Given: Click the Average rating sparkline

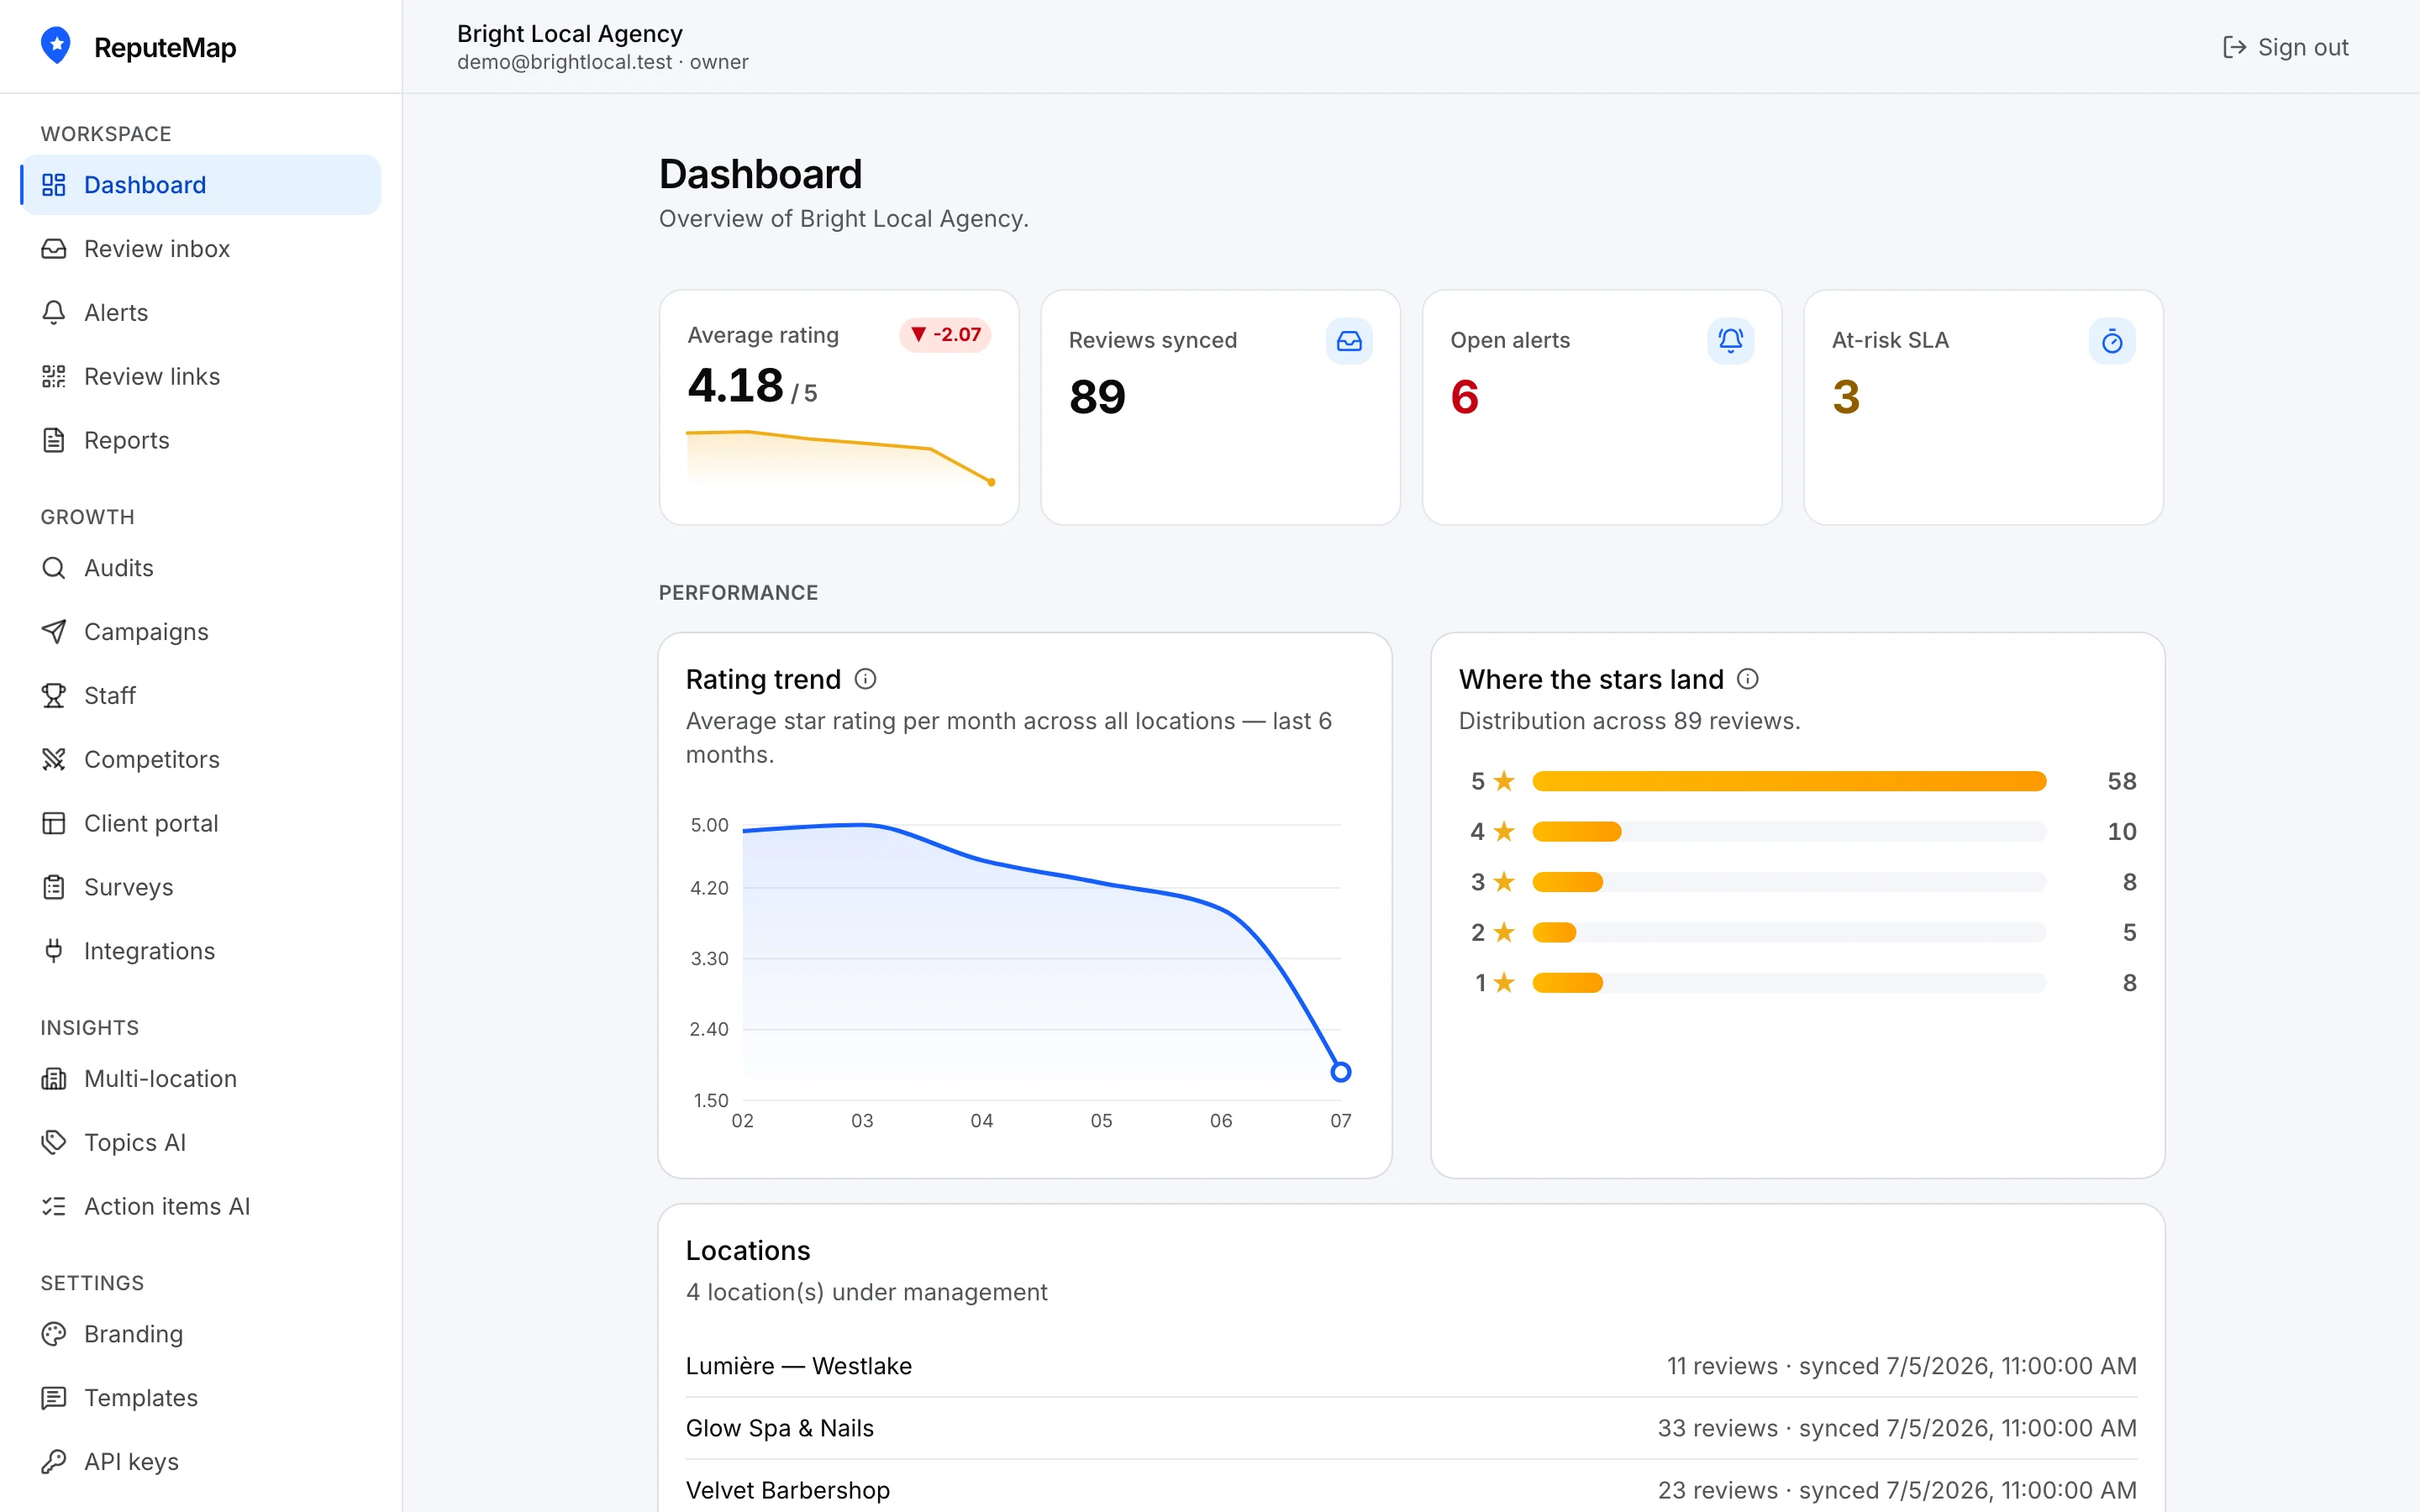Looking at the screenshot, I should coord(840,458).
